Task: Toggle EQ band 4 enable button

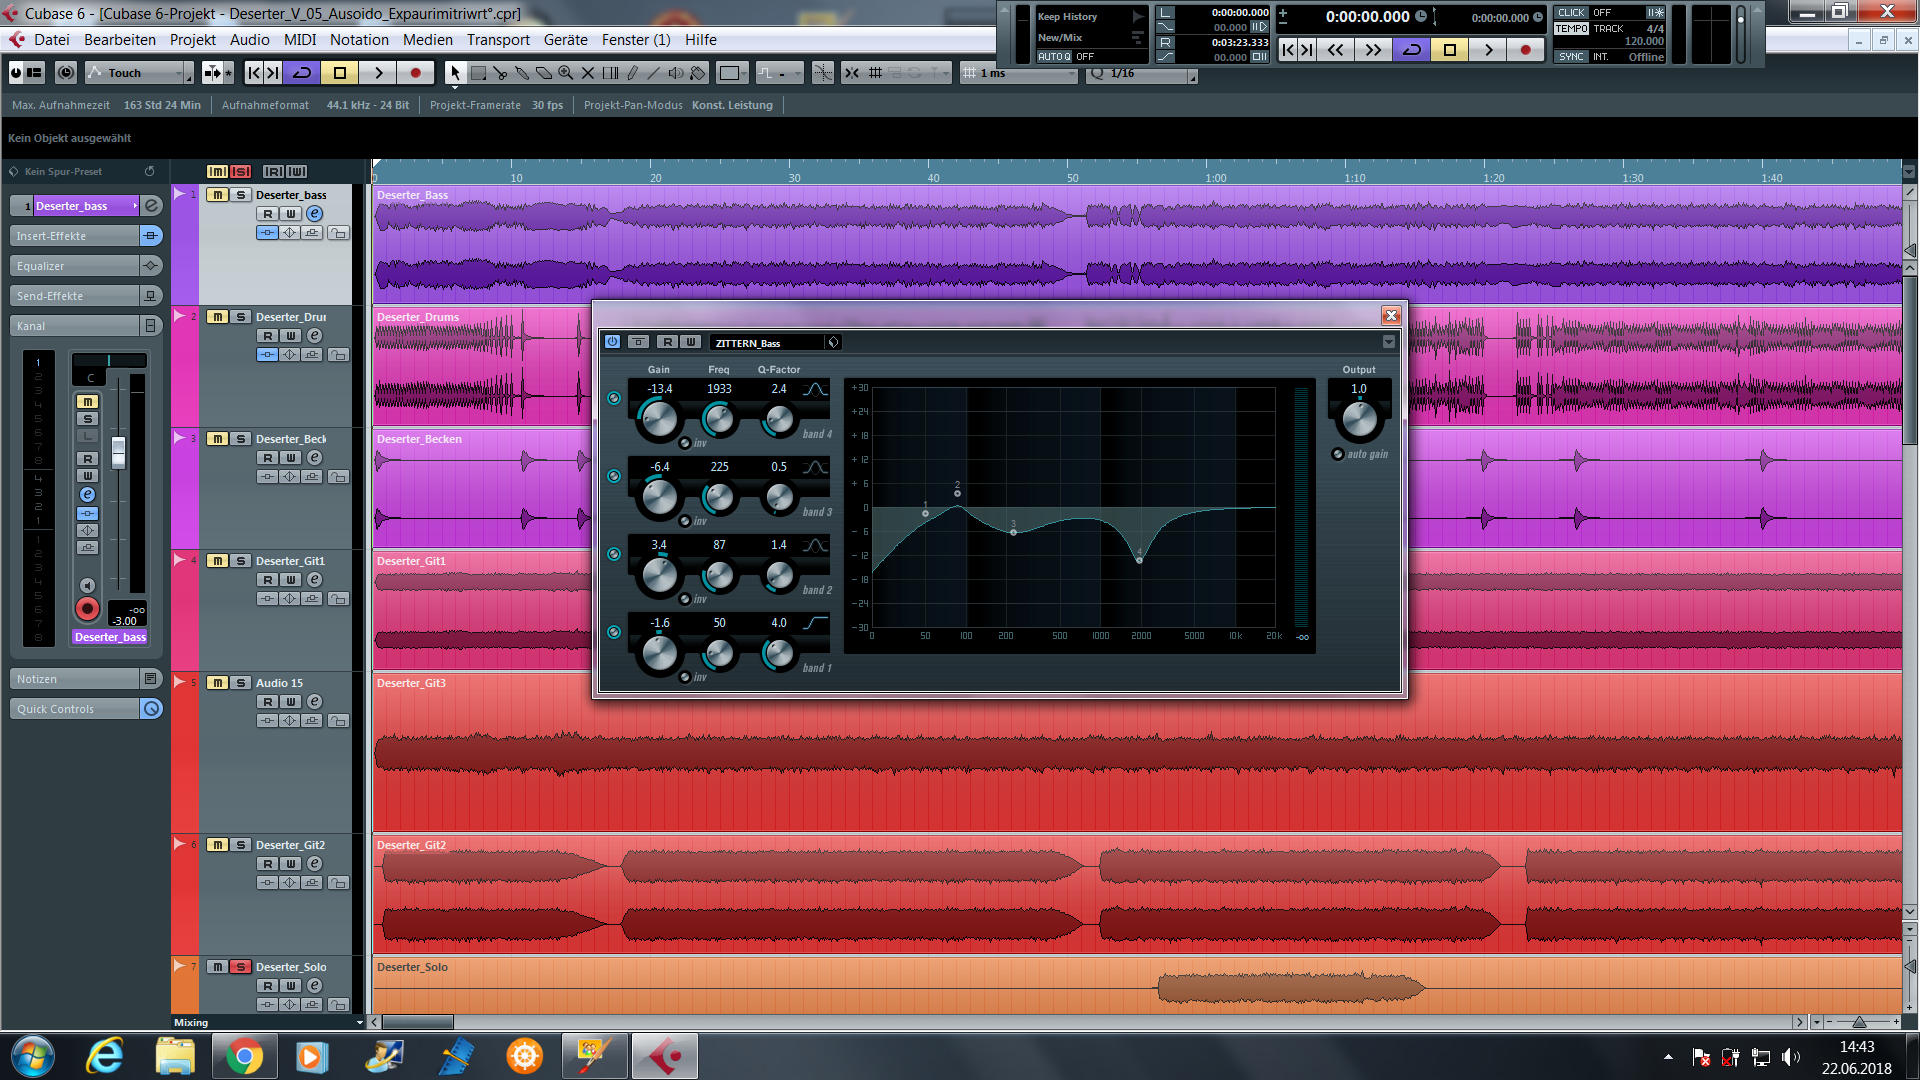Action: coord(614,398)
